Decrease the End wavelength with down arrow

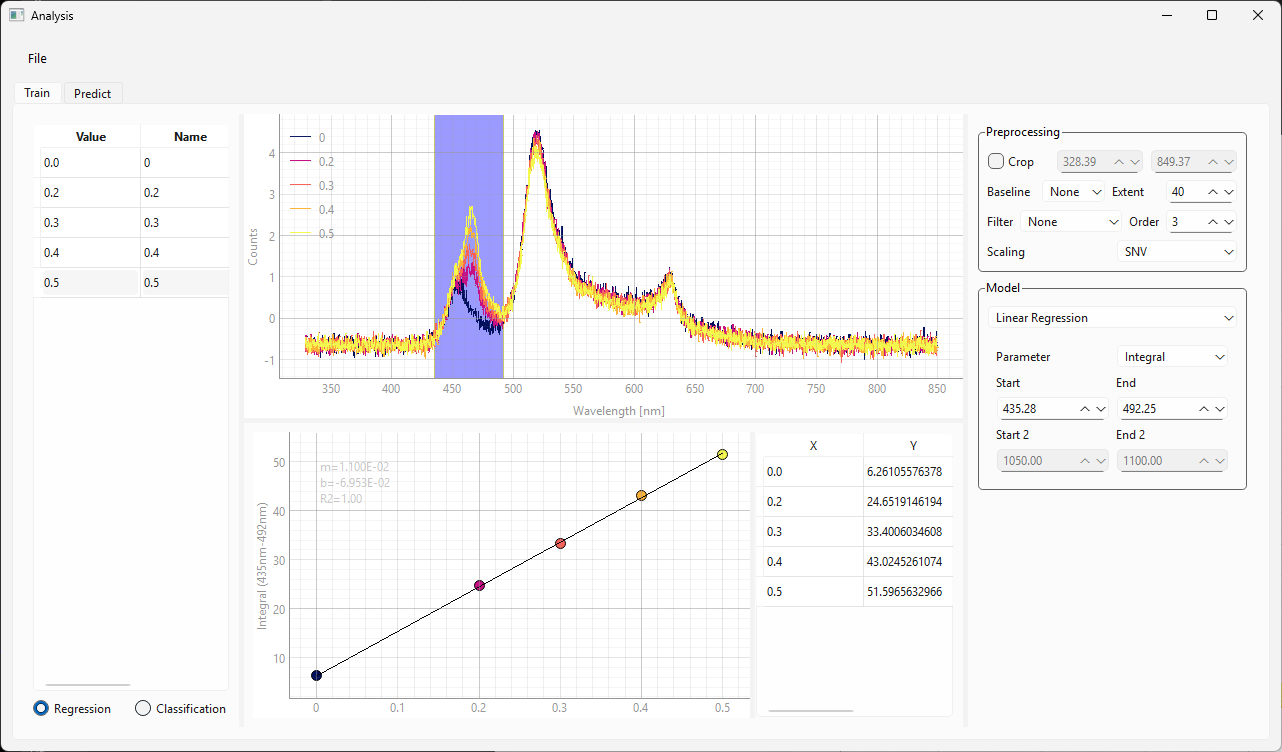(1221, 408)
